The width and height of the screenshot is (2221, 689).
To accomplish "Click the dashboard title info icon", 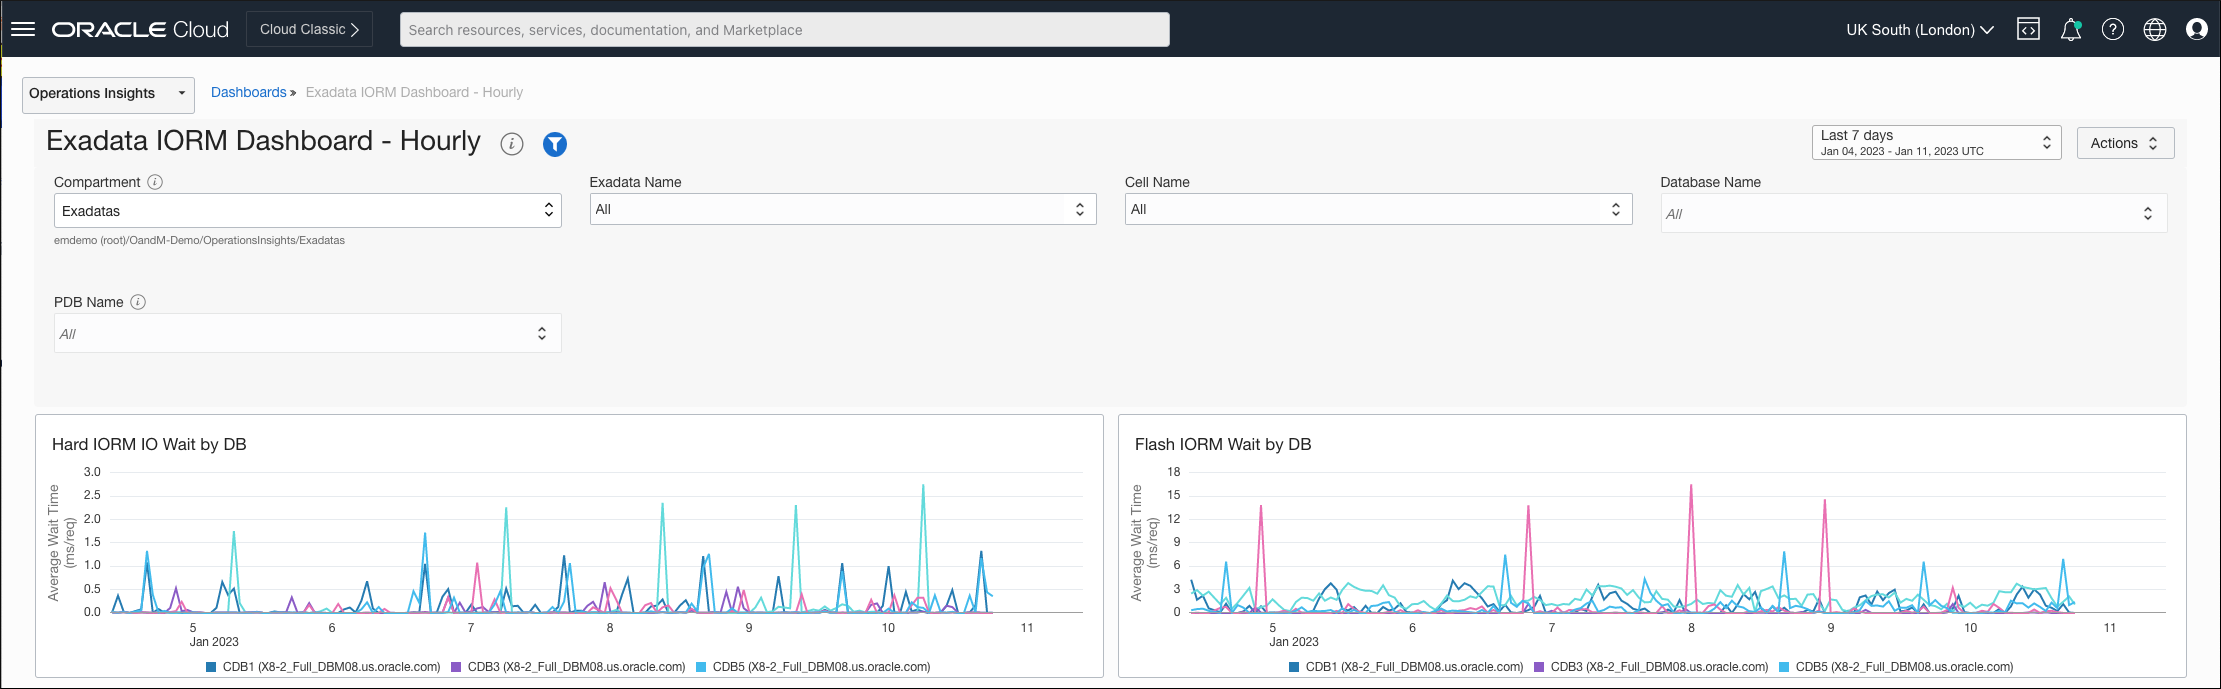I will tap(512, 144).
